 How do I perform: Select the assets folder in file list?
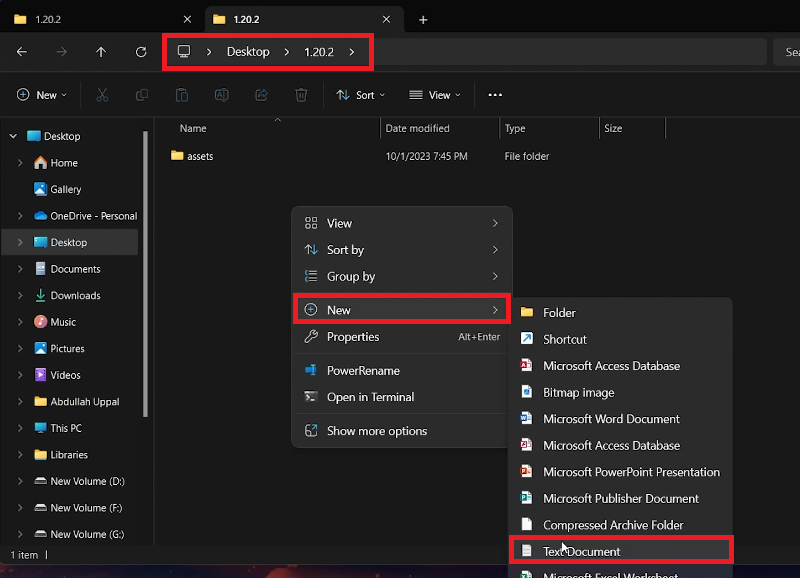pos(199,156)
